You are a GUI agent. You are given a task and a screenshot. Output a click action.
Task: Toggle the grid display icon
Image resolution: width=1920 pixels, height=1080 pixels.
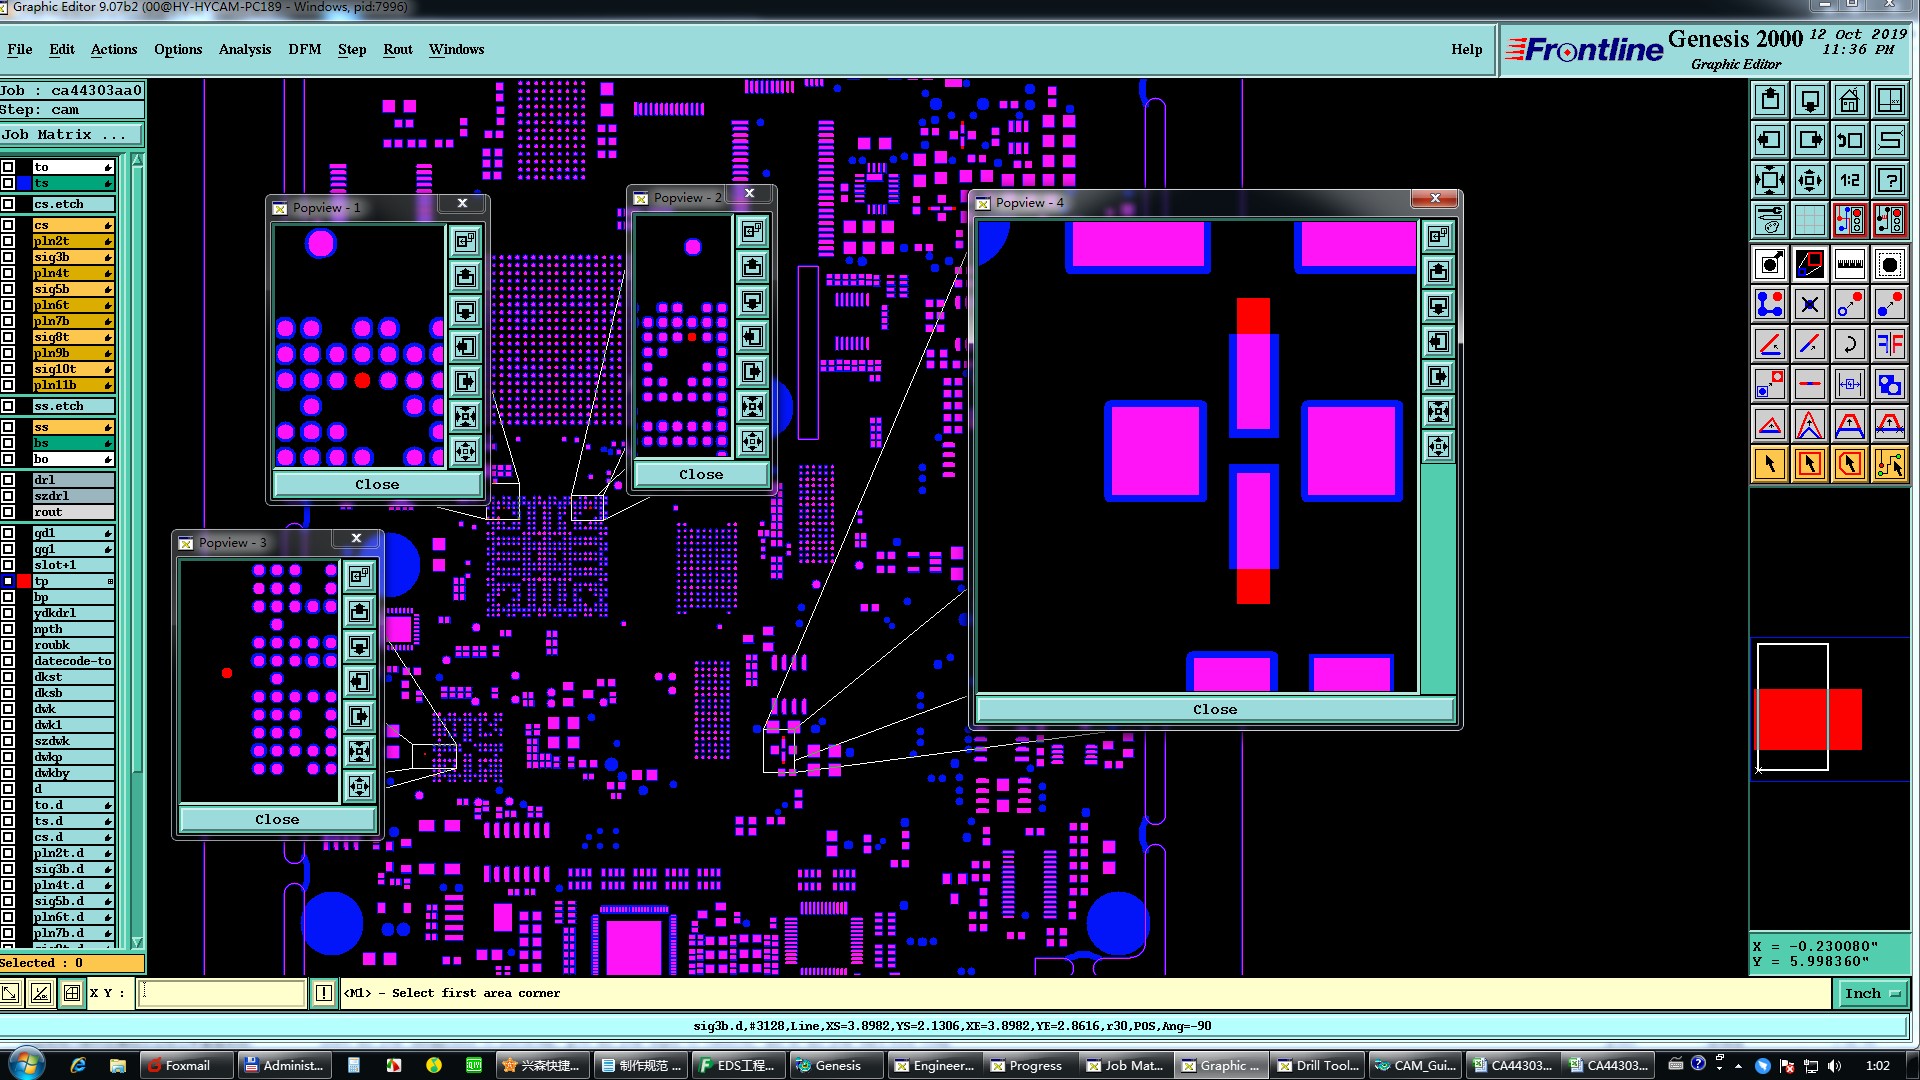pos(1809,219)
